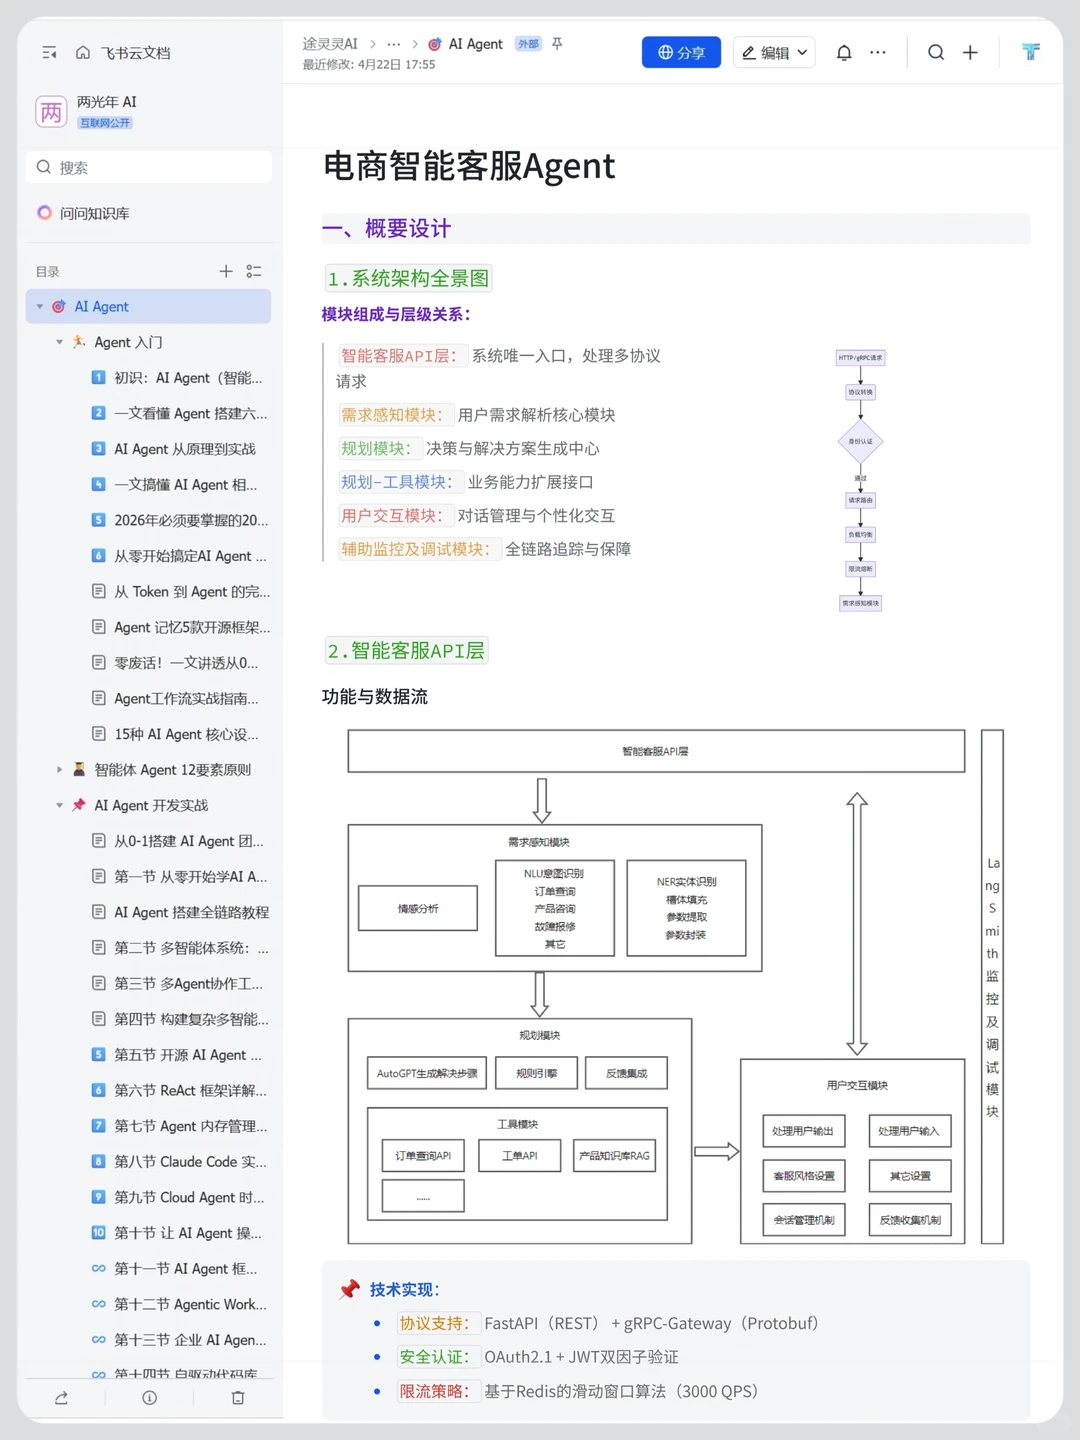
Task: Open the trash icon in sidebar footer
Action: click(238, 1398)
